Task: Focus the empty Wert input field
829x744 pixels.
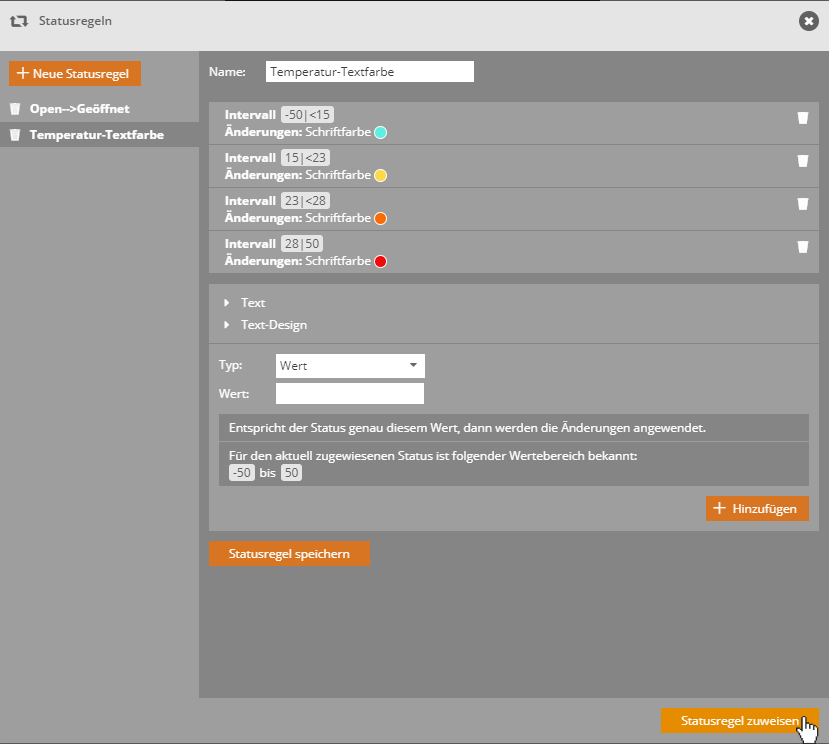Action: coord(350,394)
